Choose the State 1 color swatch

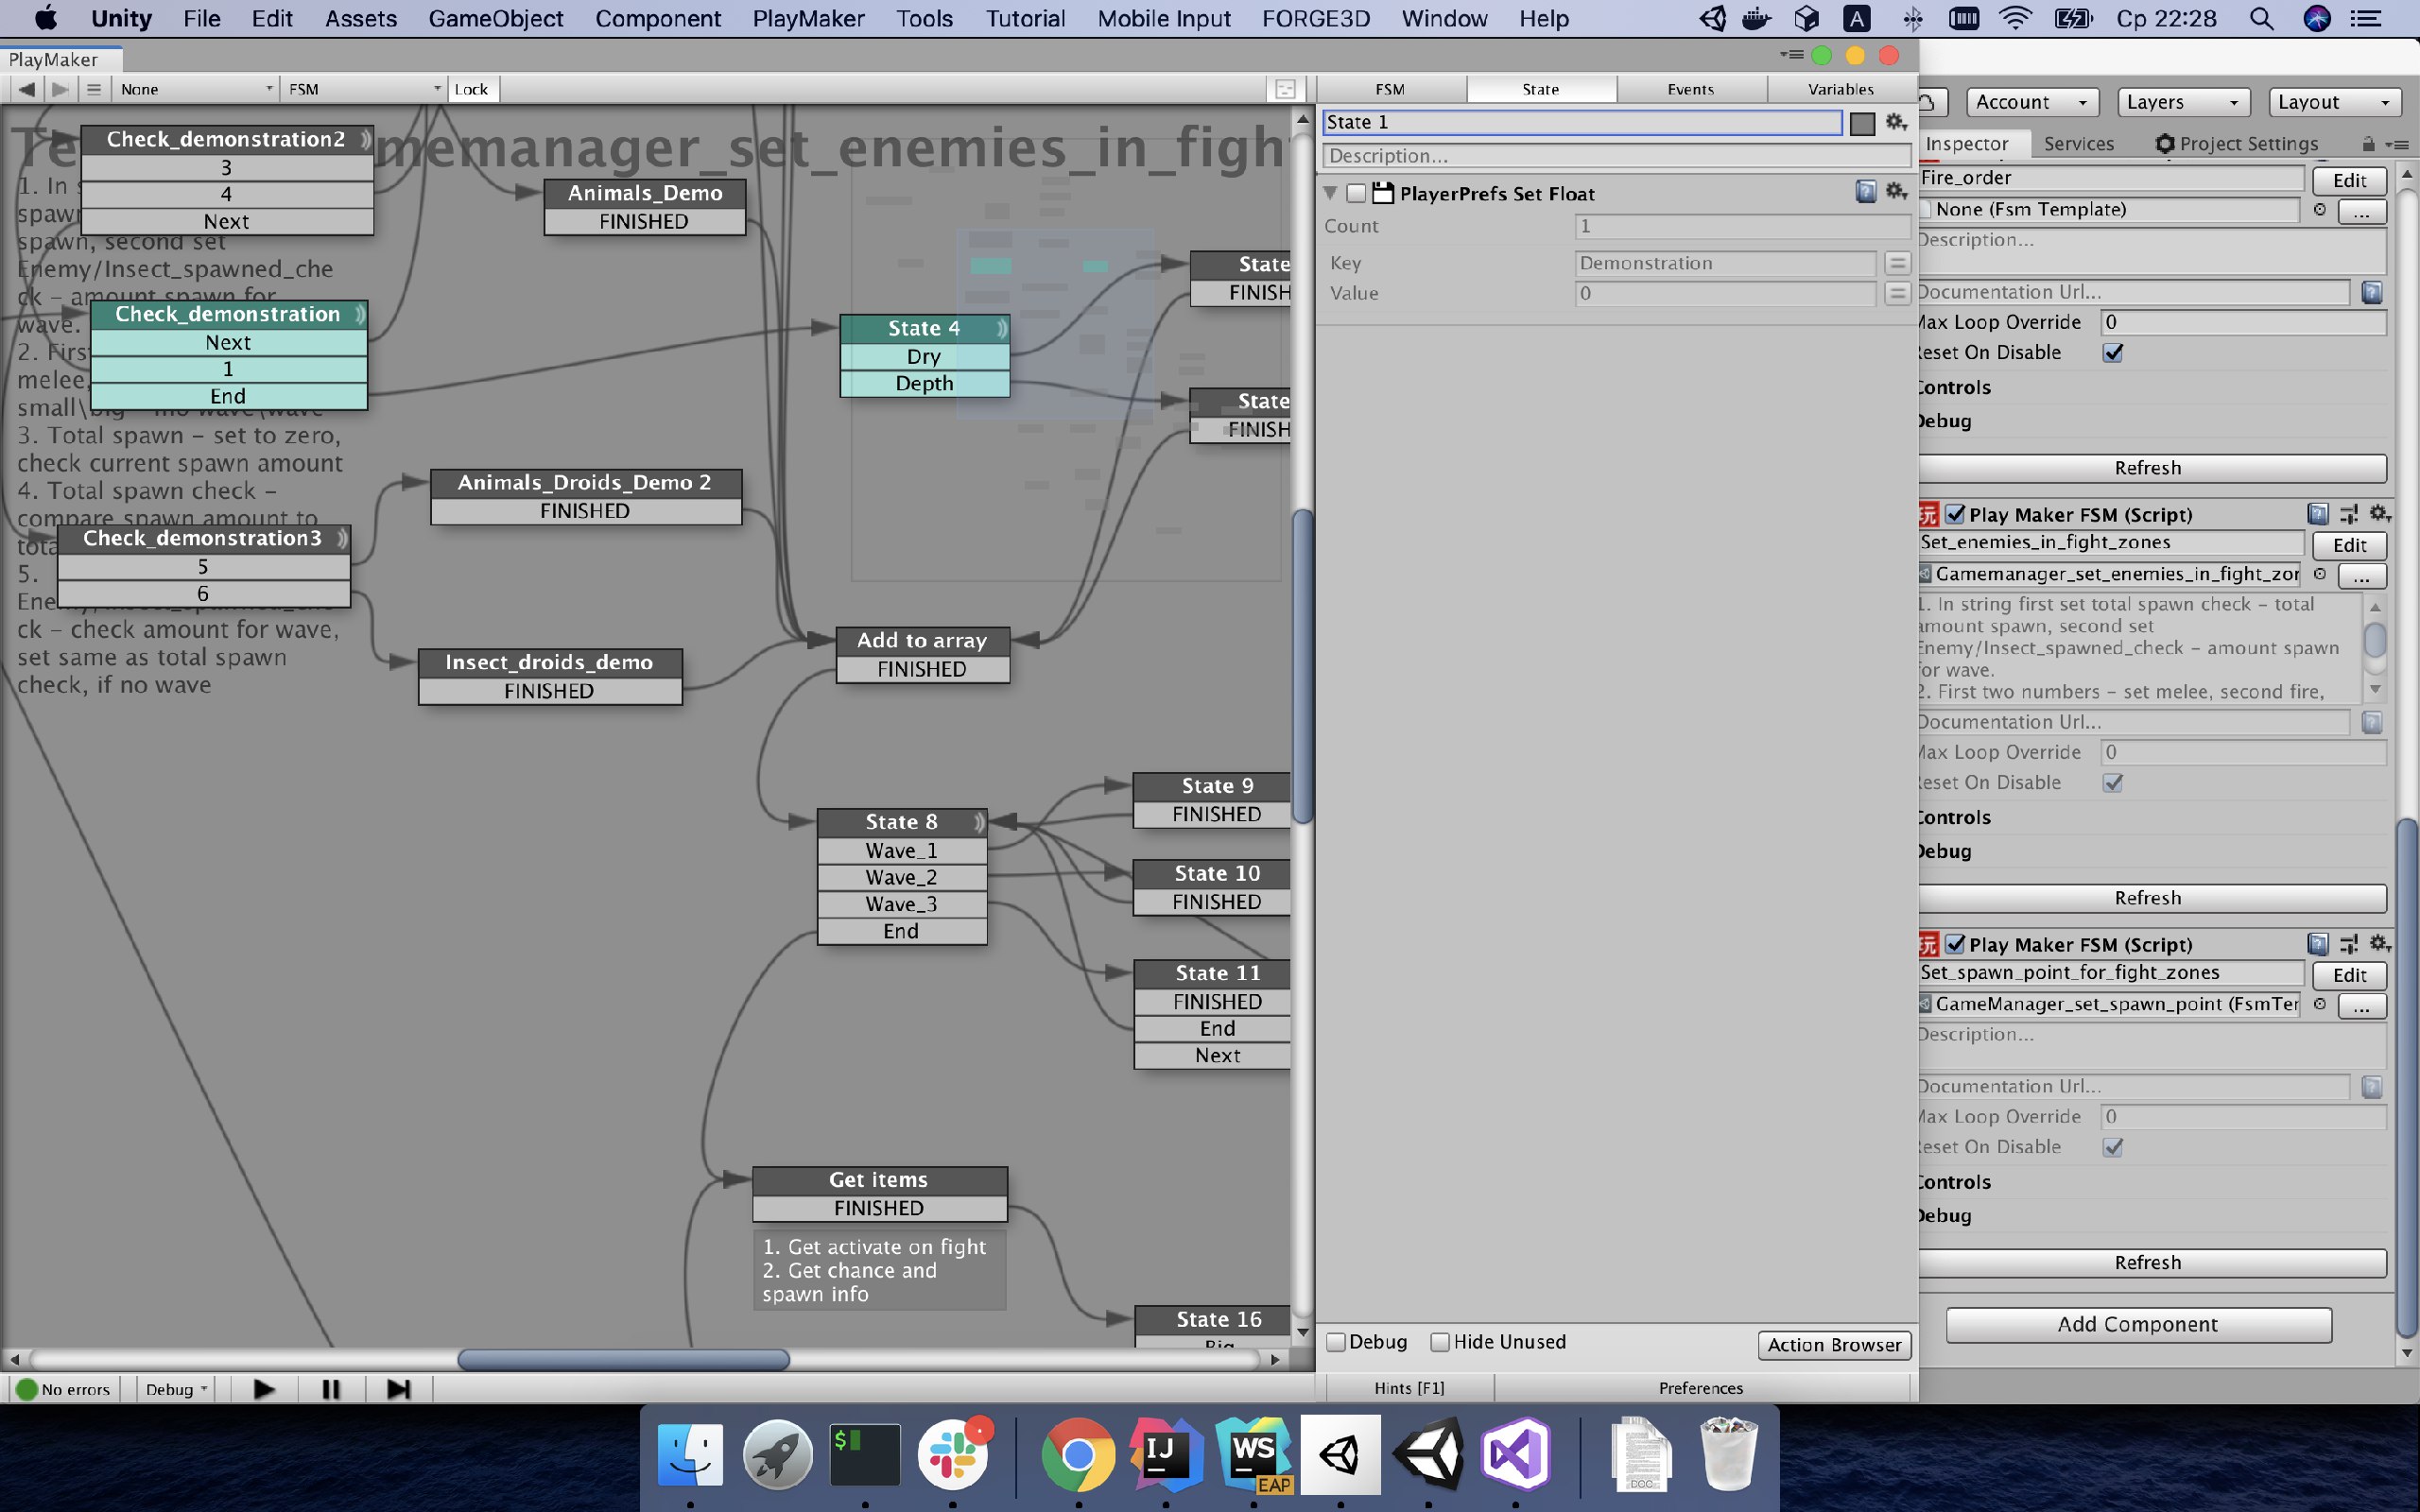tap(1862, 123)
